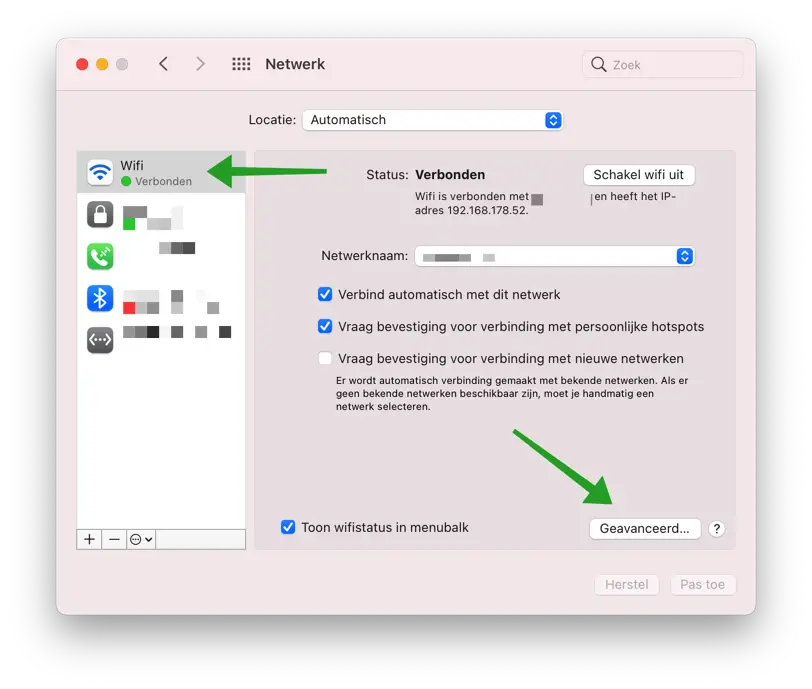Show all preferences grid icon
The image size is (812, 689).
click(241, 64)
